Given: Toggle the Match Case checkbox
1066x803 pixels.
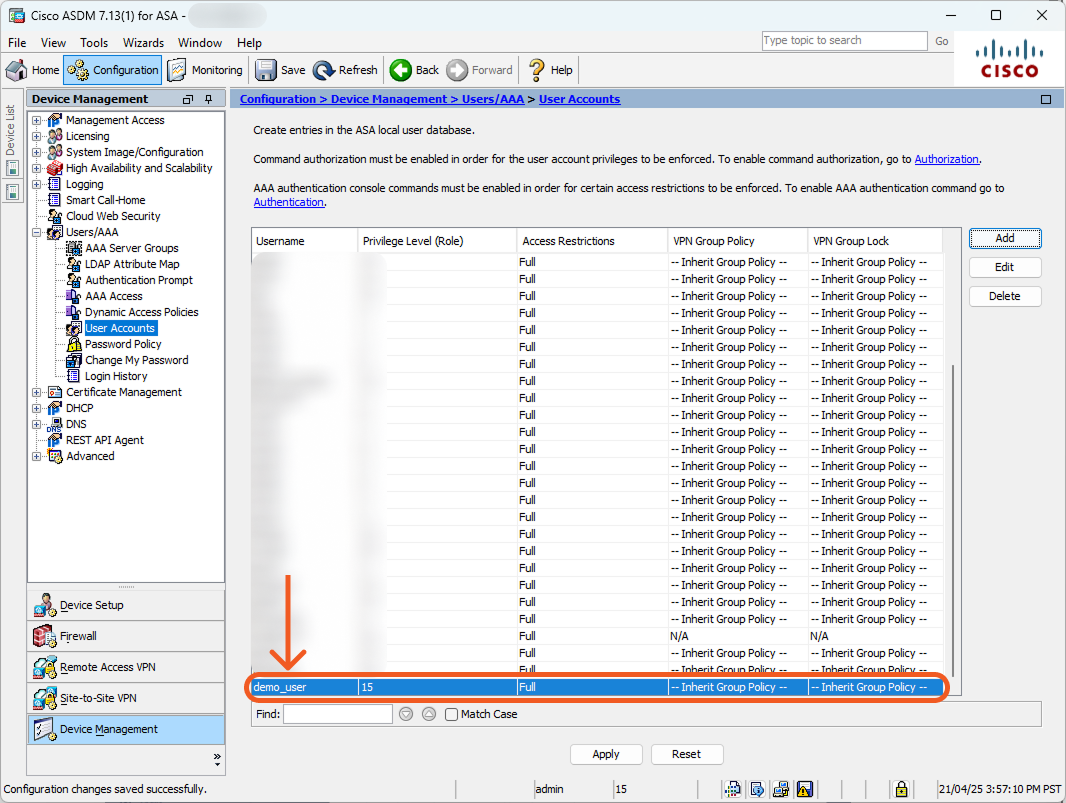Looking at the screenshot, I should (452, 714).
